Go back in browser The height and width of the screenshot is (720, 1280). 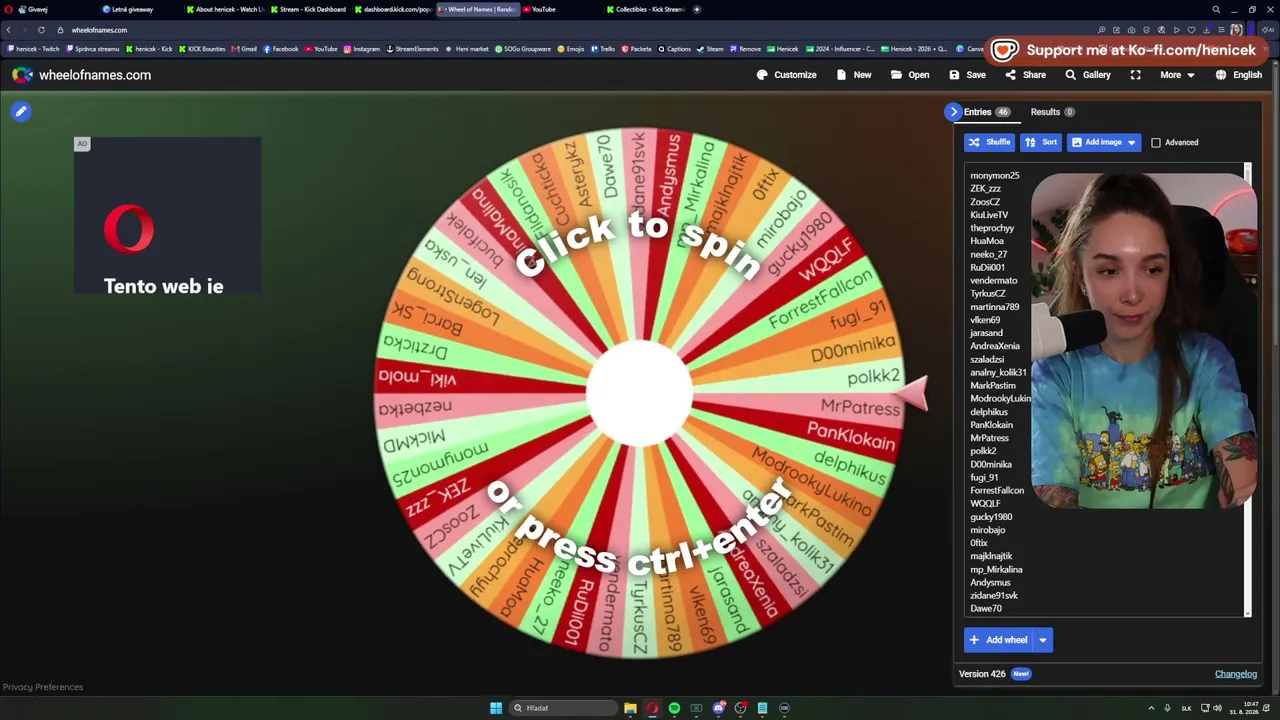tap(9, 30)
